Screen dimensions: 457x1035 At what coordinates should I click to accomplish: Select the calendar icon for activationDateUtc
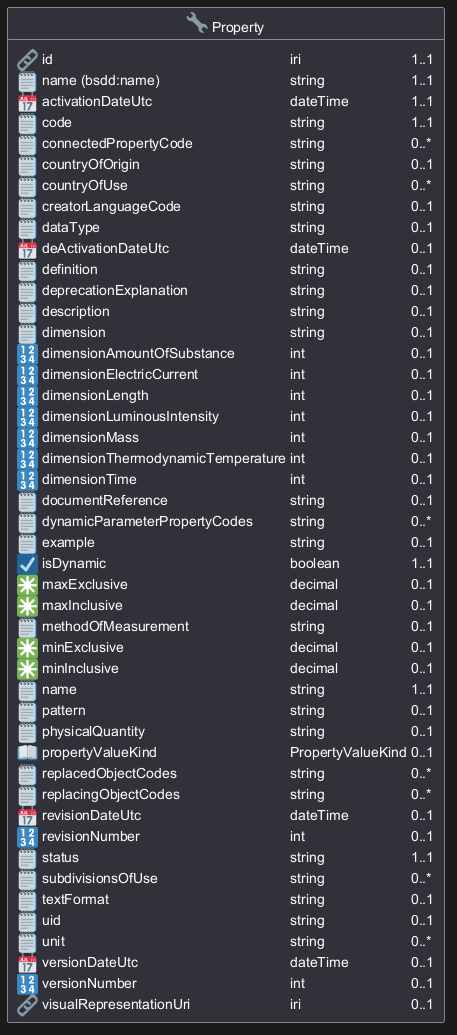(x=27, y=102)
